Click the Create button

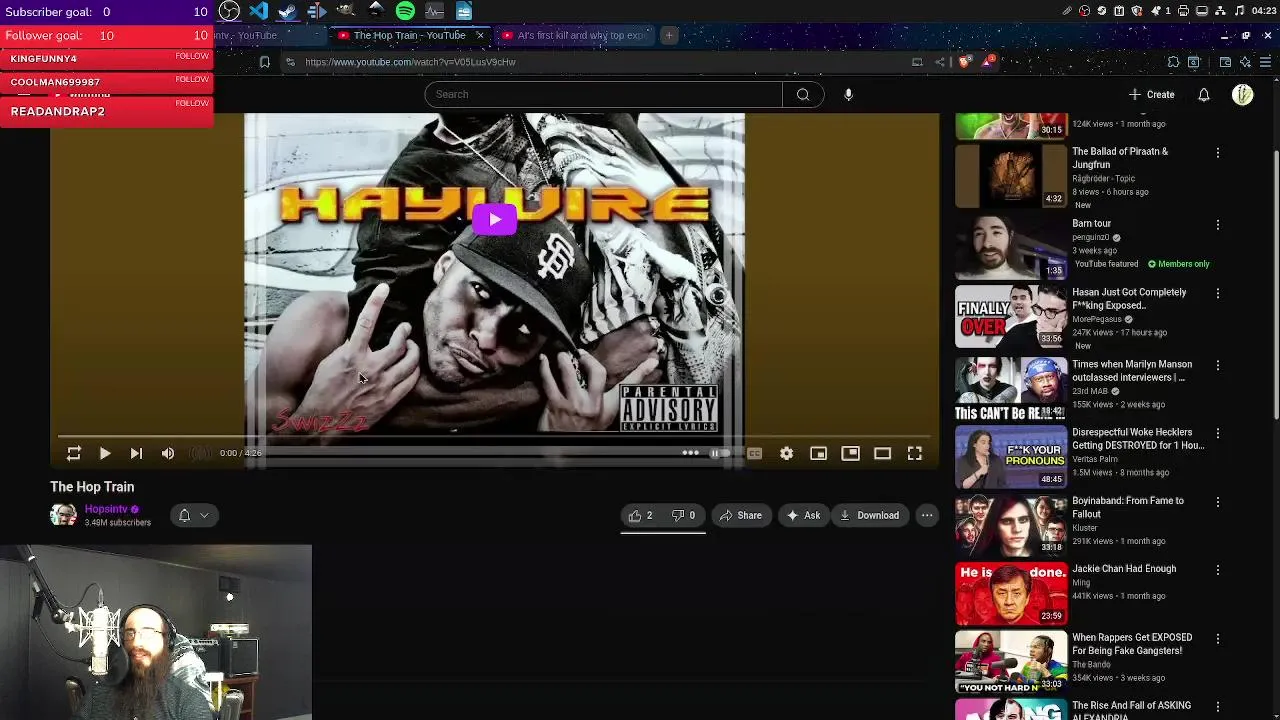coord(1152,94)
